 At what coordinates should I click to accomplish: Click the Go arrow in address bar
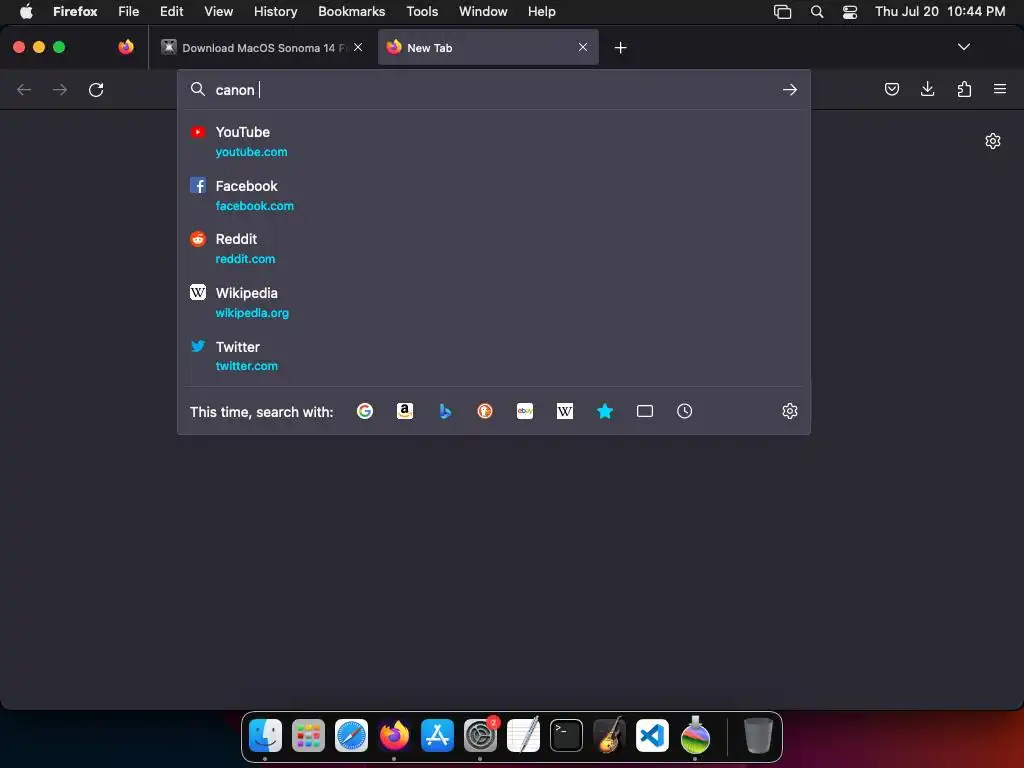pyautogui.click(x=790, y=89)
